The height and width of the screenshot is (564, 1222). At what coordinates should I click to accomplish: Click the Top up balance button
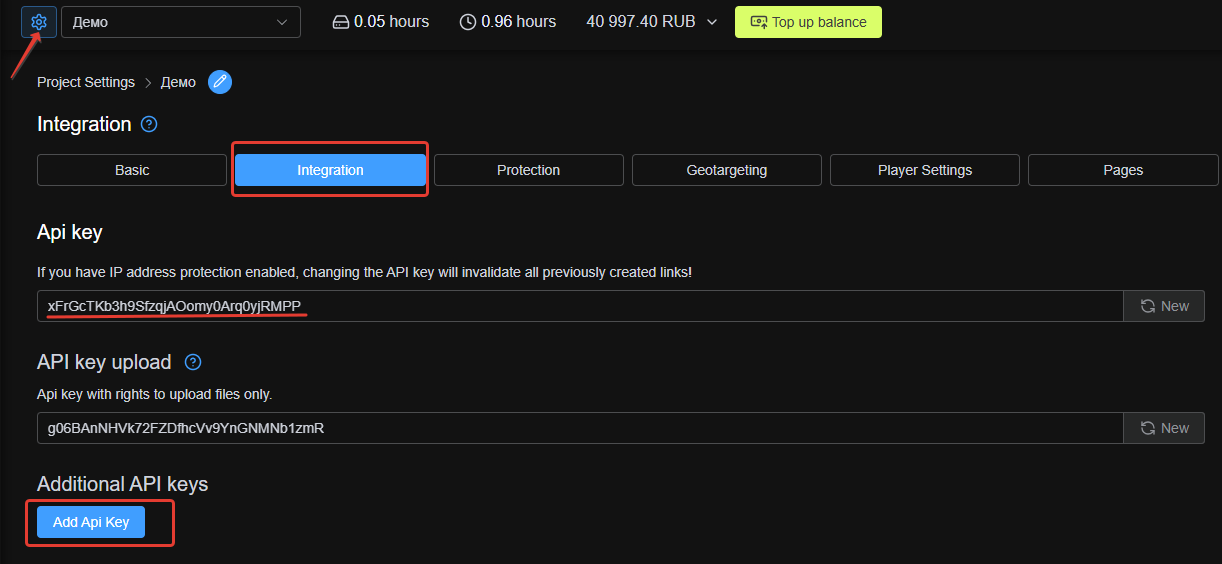[808, 22]
